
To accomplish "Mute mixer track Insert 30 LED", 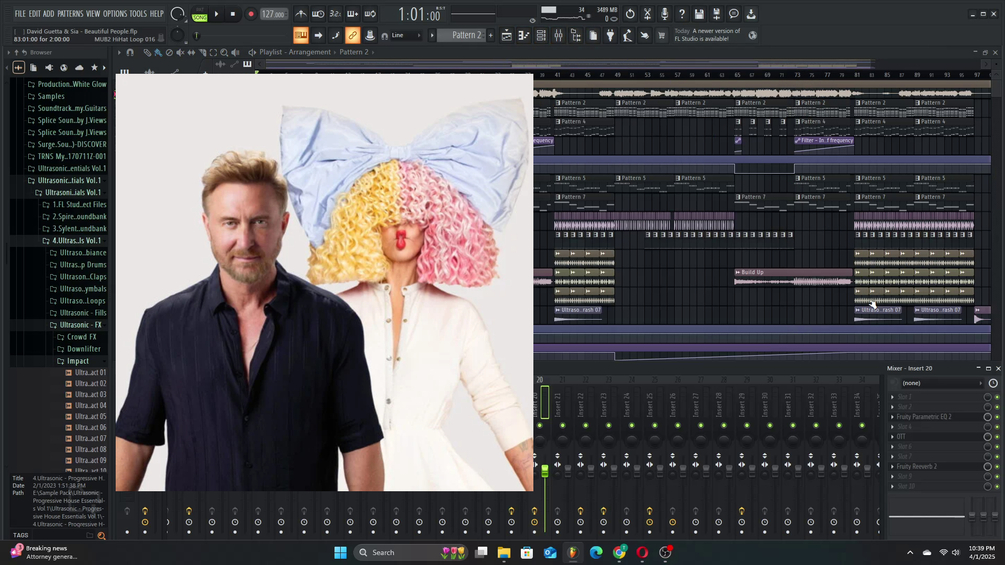I will coord(770,425).
